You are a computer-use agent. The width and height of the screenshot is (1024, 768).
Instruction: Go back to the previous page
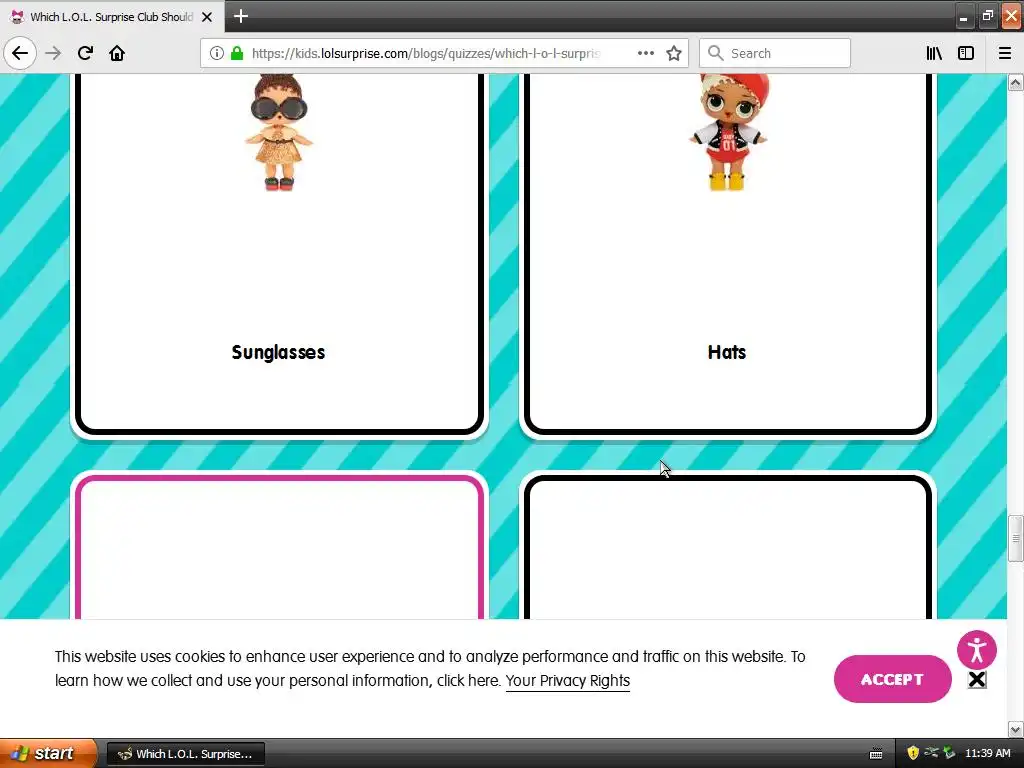20,53
